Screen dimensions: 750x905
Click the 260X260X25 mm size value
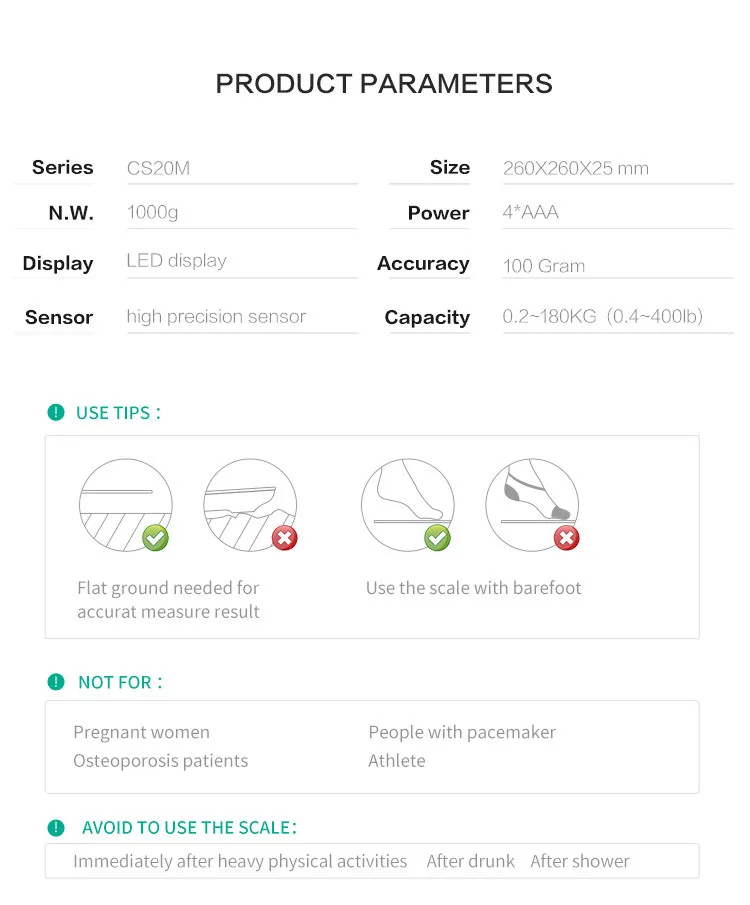coord(575,168)
